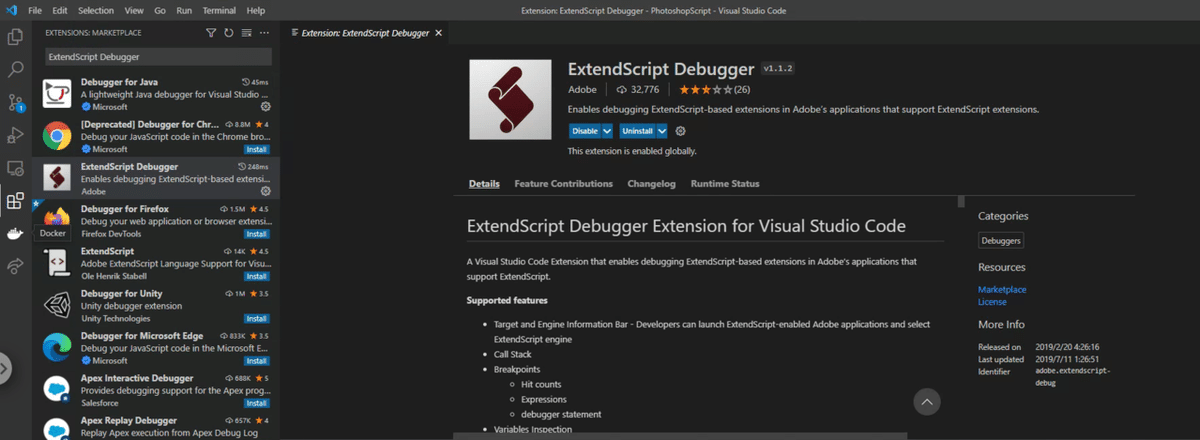Open the Extensions view in activity bar

tap(15, 201)
